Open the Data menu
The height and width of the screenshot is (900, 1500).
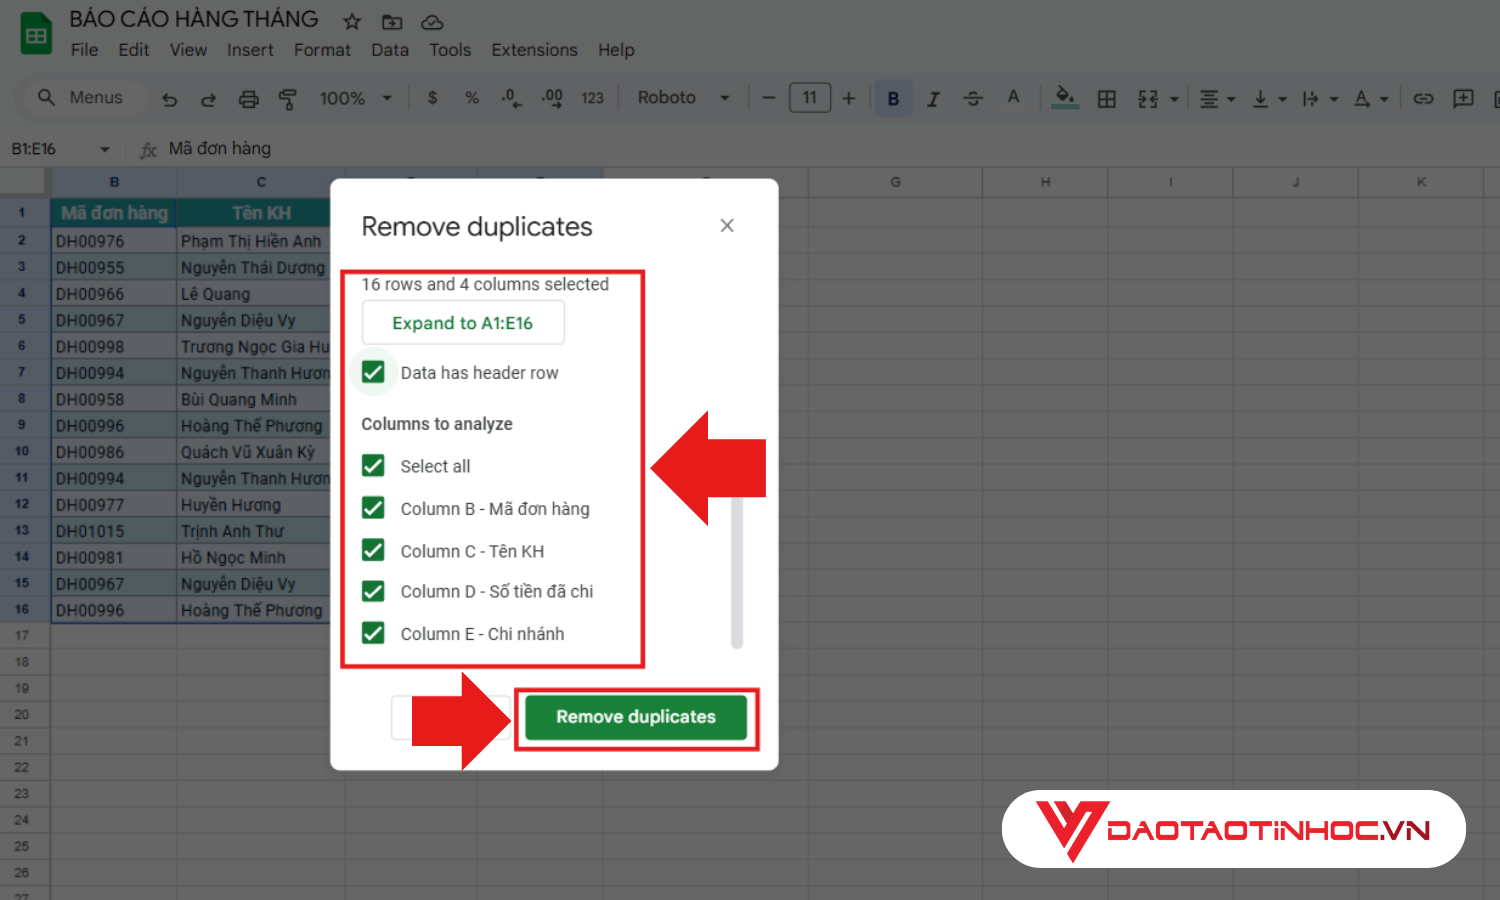point(389,50)
